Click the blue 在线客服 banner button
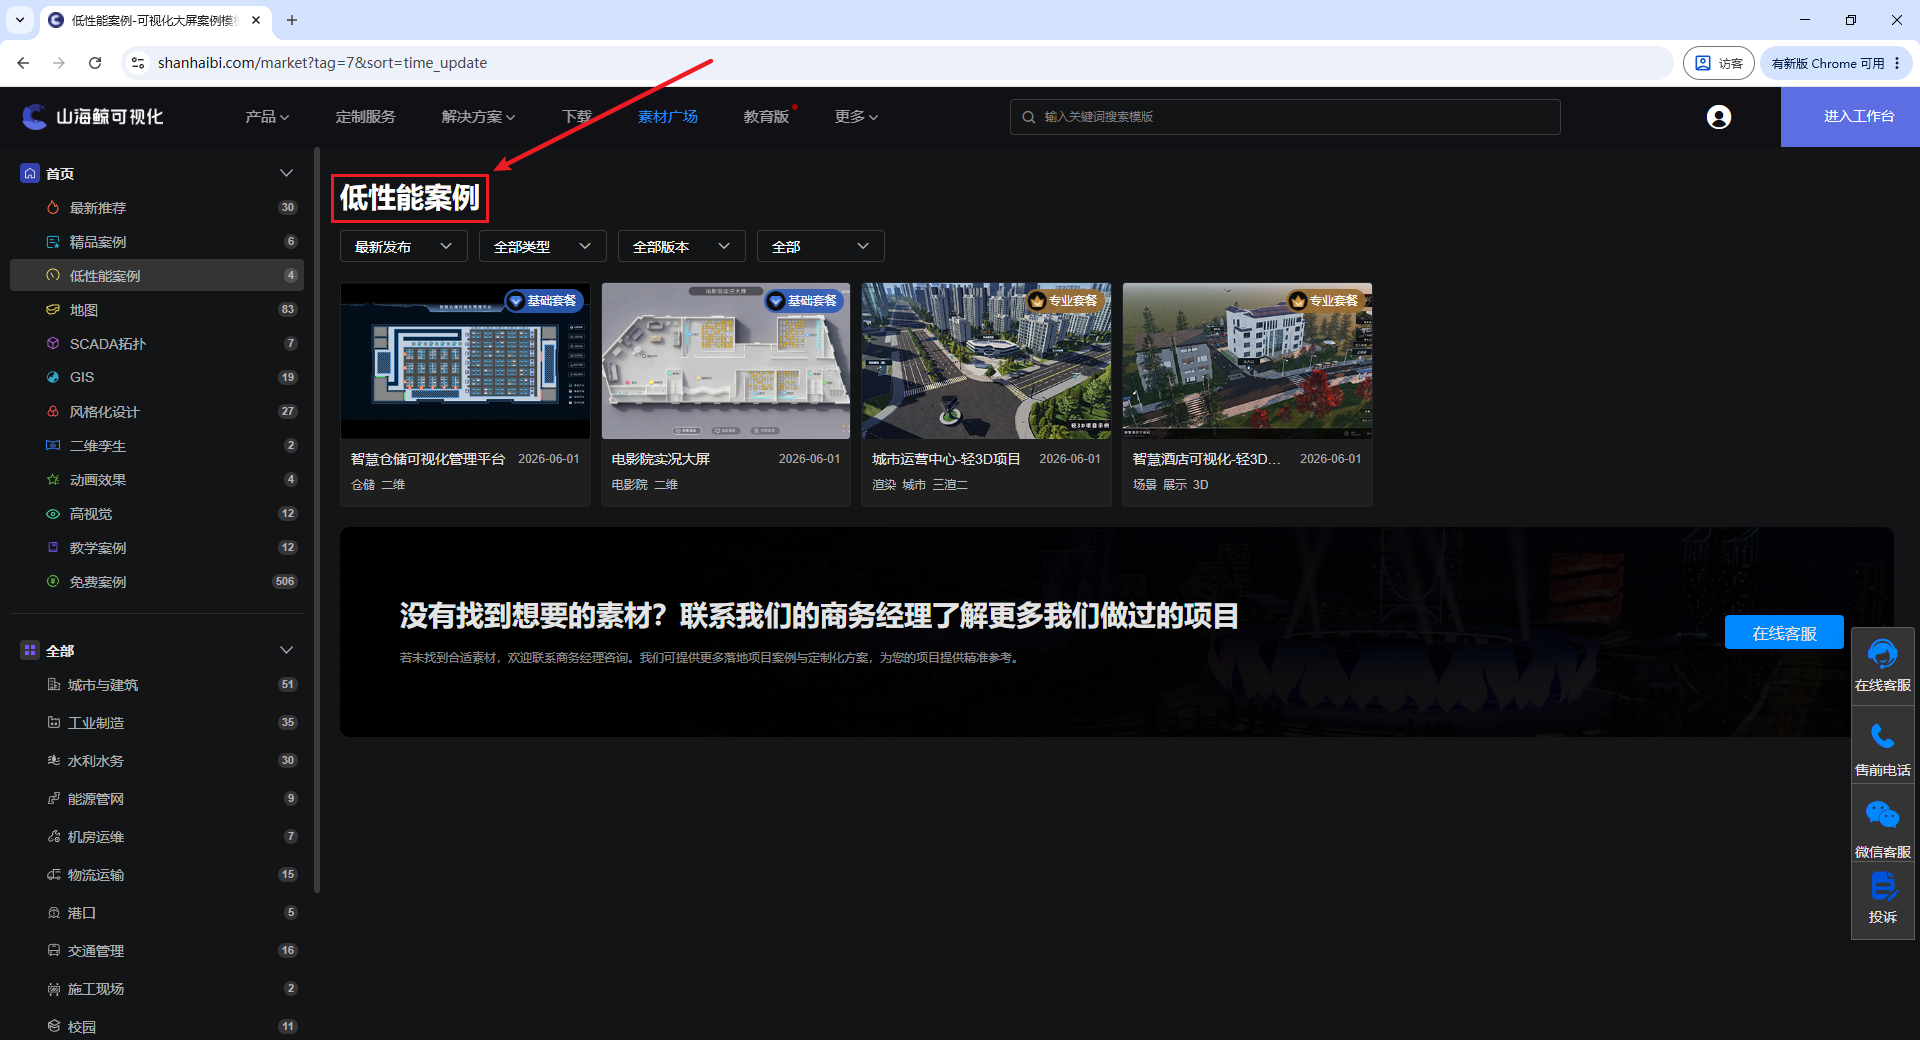Image resolution: width=1920 pixels, height=1040 pixels. coord(1784,632)
